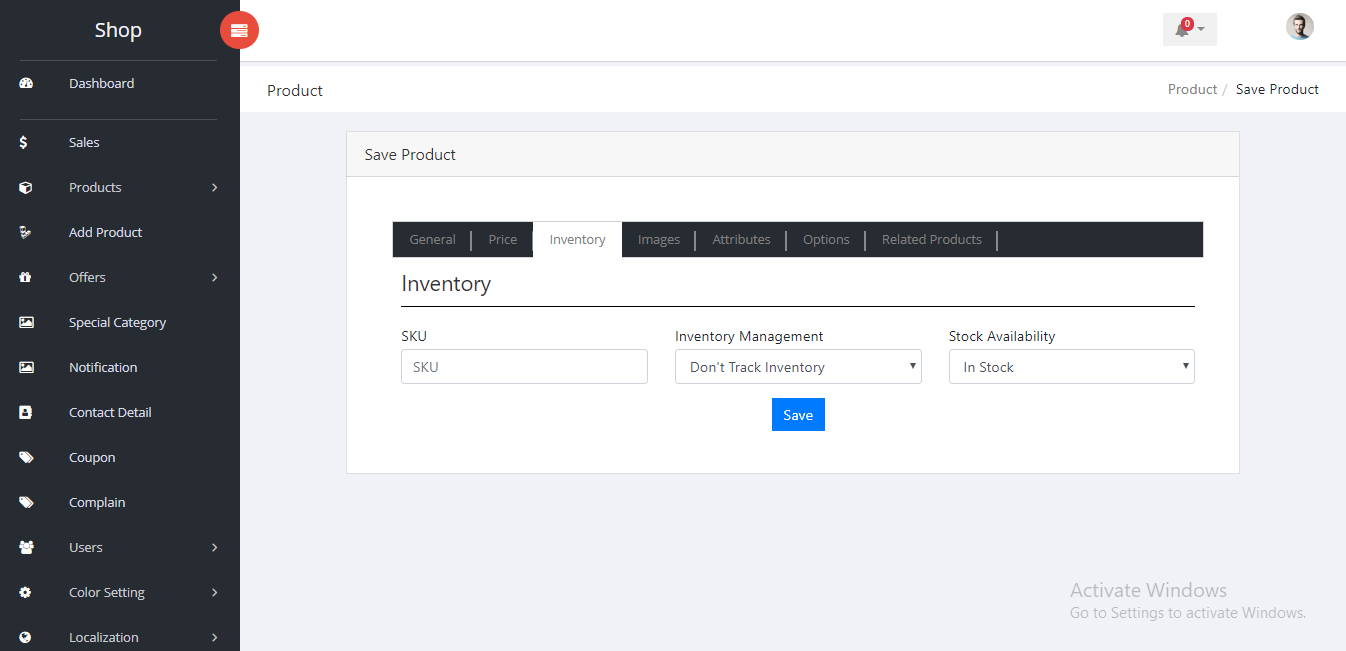The width and height of the screenshot is (1346, 651).
Task: Expand the Users submenu chevron
Action: click(214, 548)
